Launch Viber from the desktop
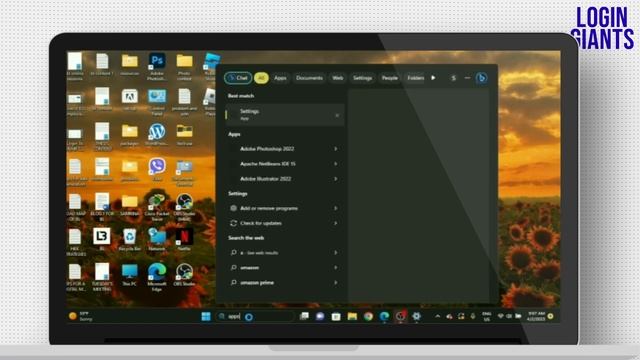640x360 pixels. (x=157, y=169)
